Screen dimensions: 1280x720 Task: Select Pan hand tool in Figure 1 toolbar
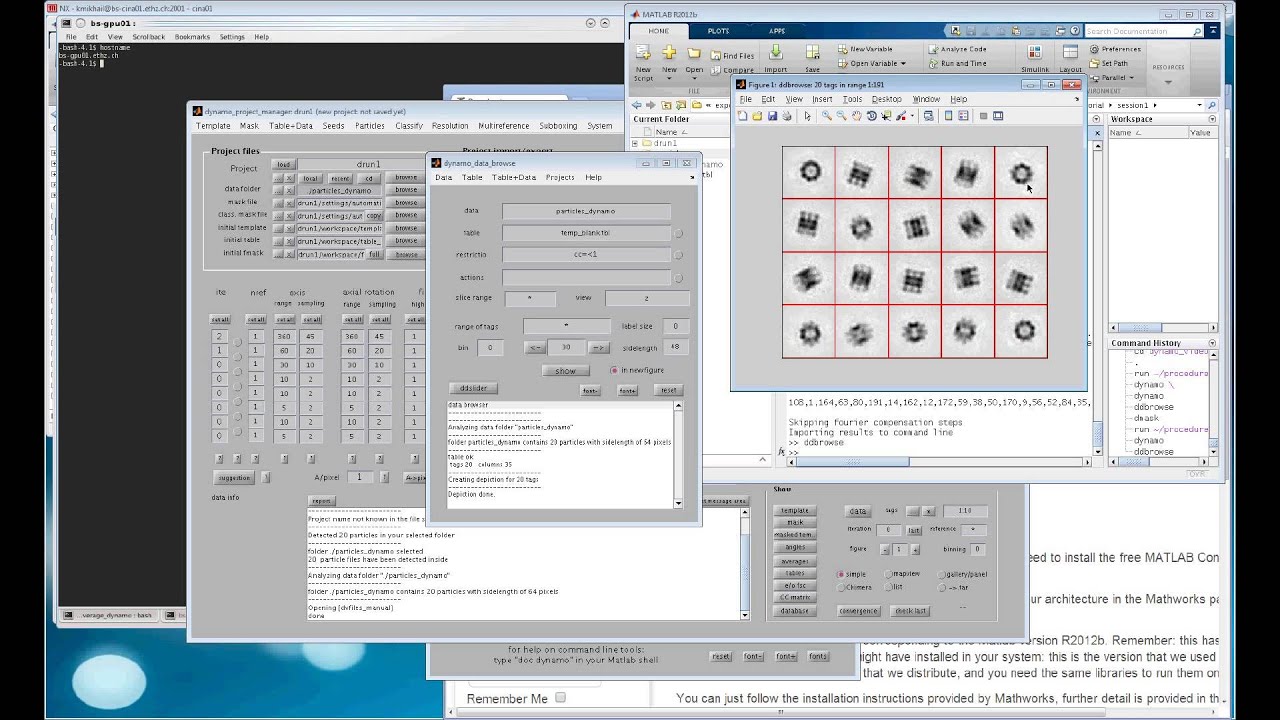point(857,116)
